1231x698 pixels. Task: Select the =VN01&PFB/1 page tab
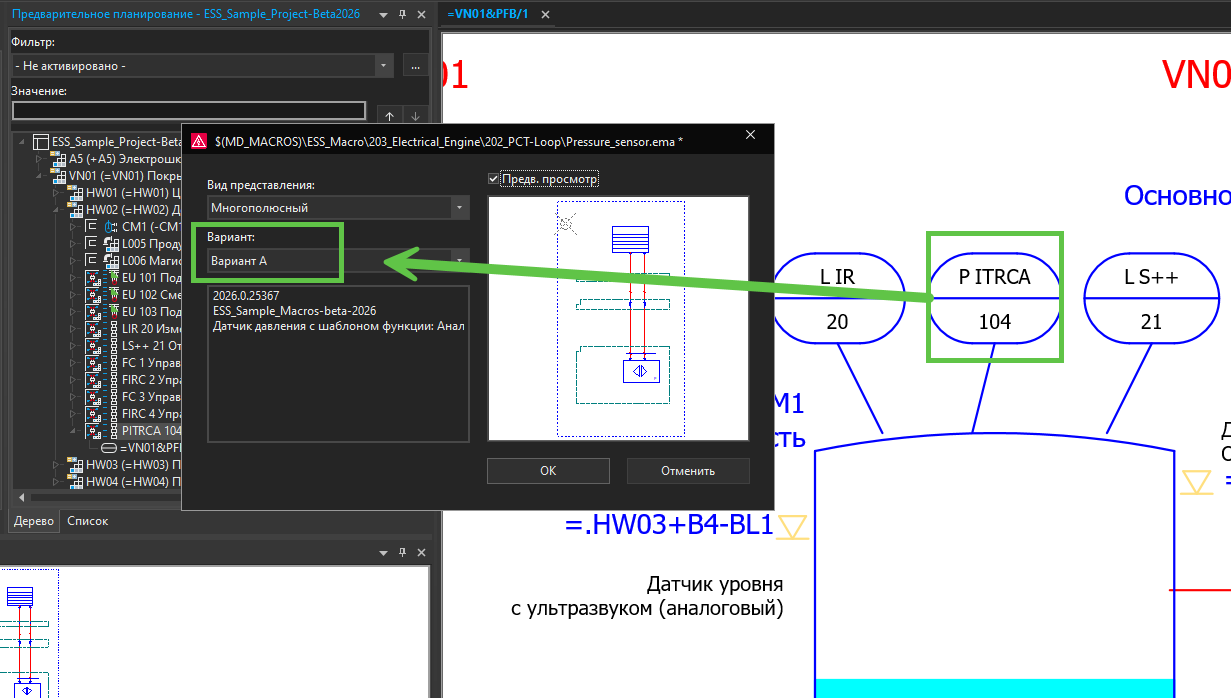click(x=488, y=14)
